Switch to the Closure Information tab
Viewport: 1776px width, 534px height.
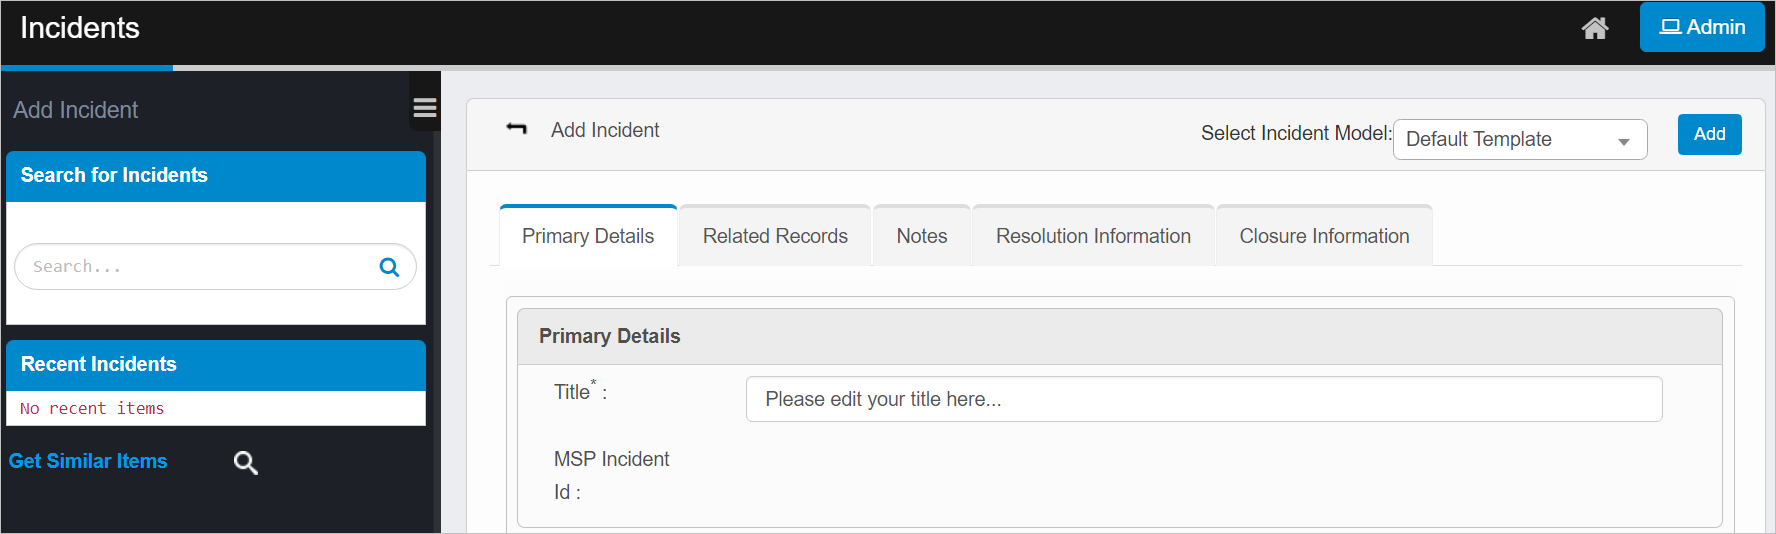1324,236
